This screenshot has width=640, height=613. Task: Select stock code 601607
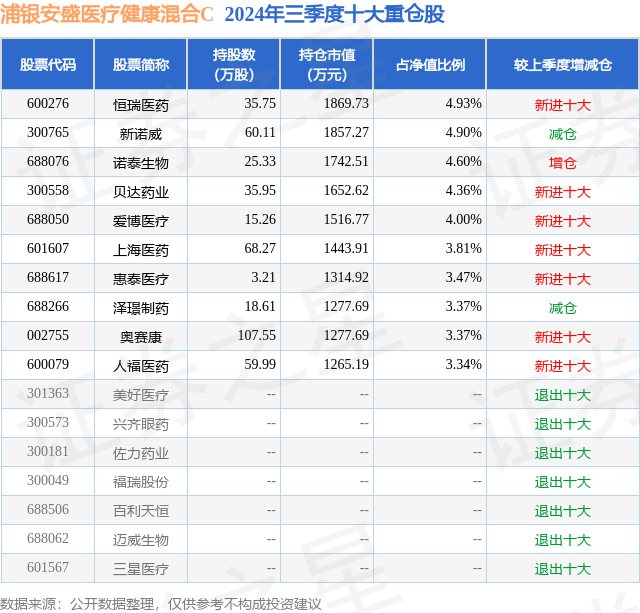click(x=48, y=249)
